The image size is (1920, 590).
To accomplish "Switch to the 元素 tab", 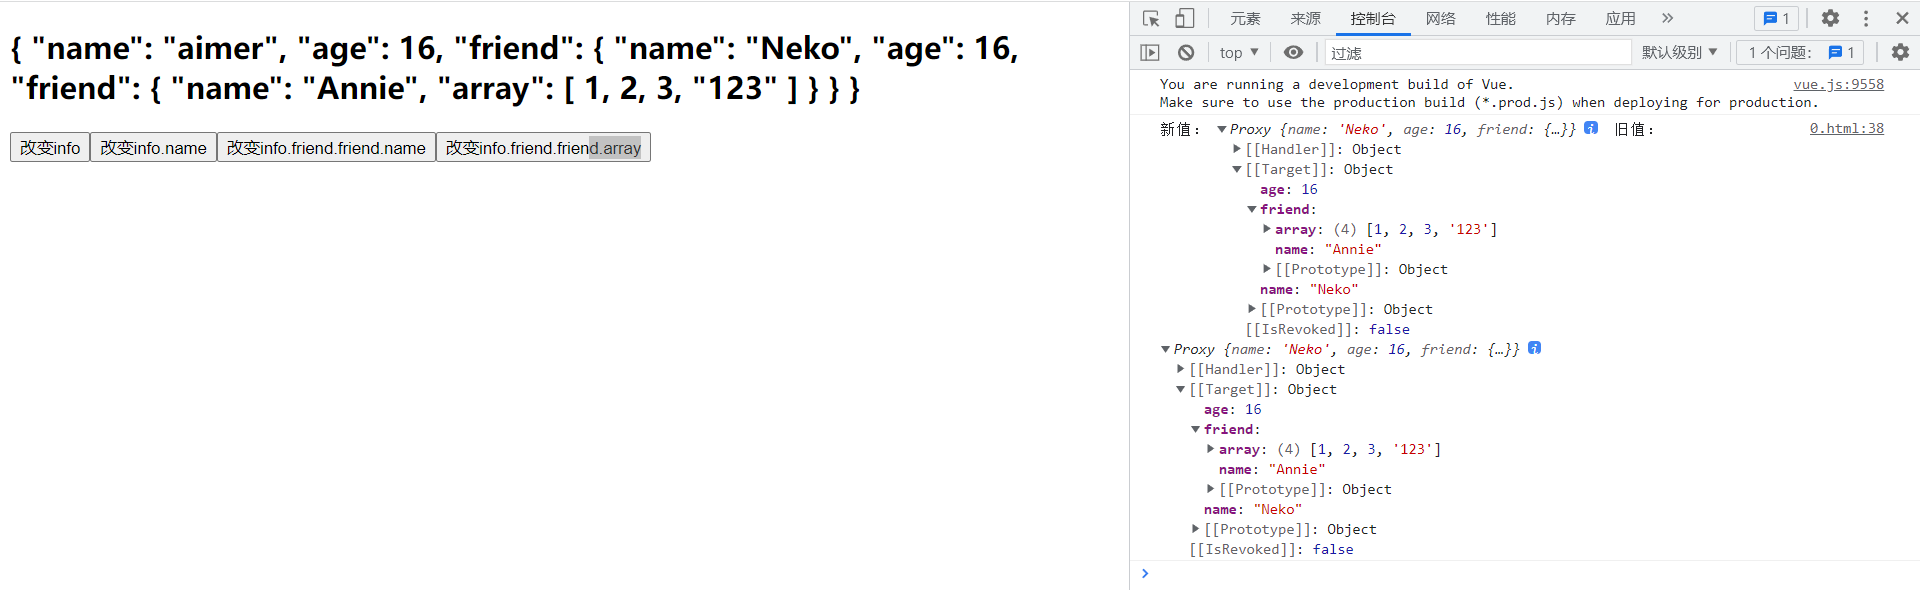I will [1245, 19].
